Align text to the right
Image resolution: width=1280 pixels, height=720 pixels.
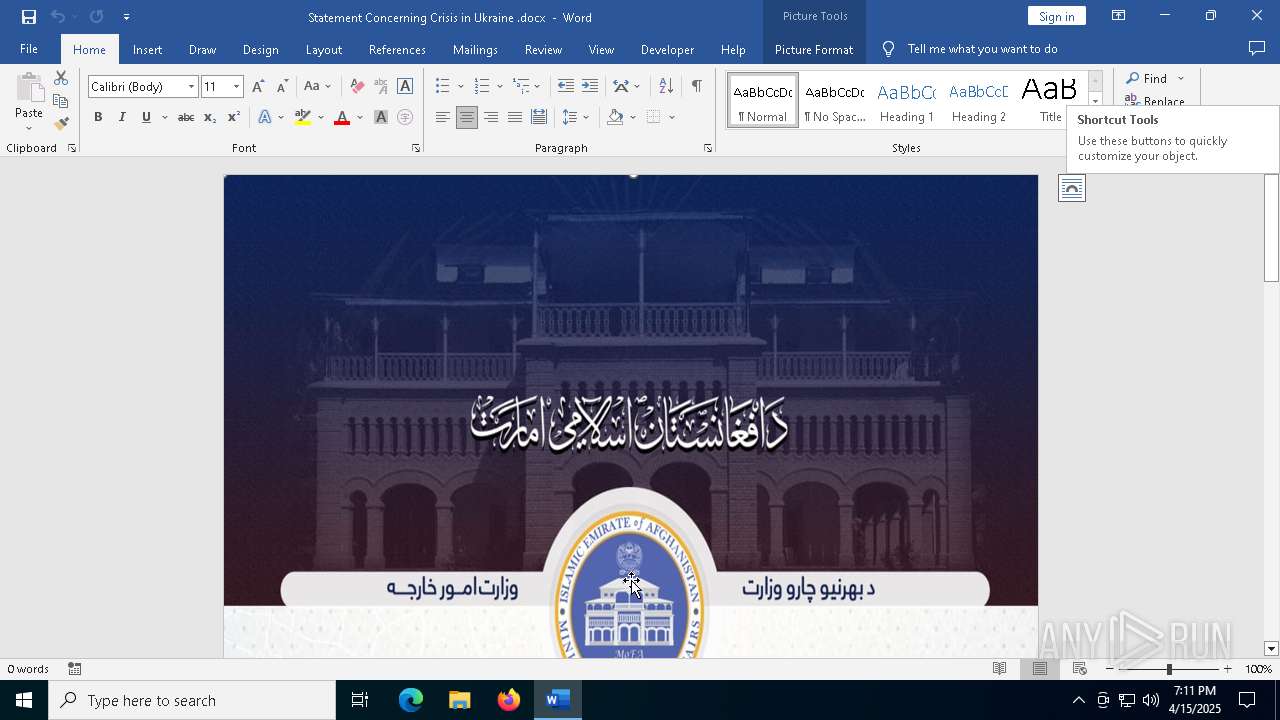tap(491, 118)
